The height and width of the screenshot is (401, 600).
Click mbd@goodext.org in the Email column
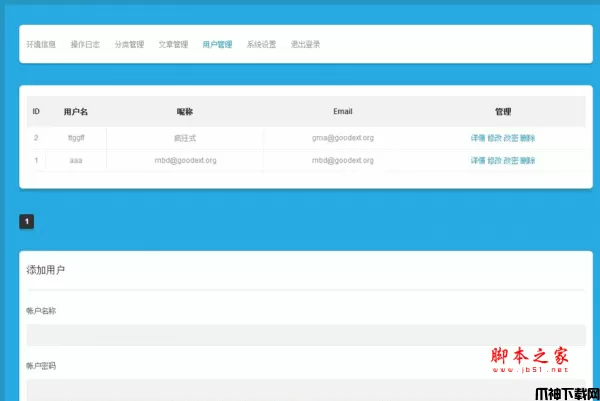[x=343, y=161]
